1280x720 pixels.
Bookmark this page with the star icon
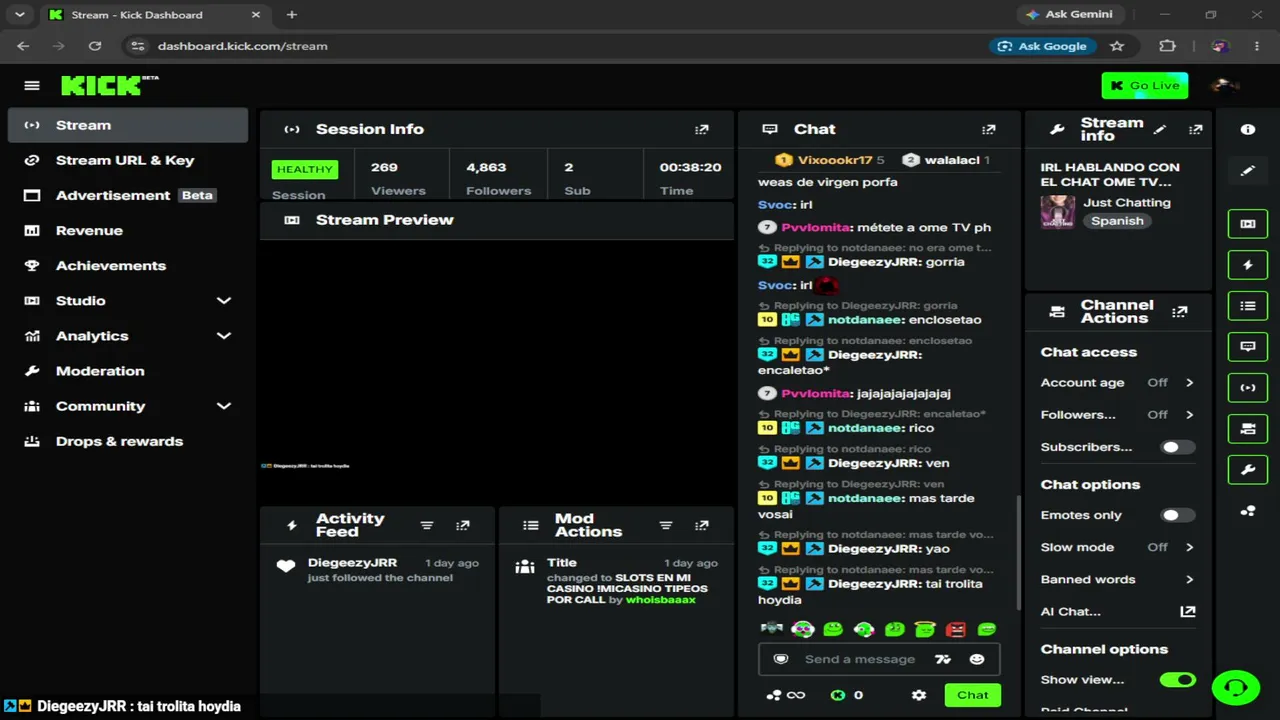coord(1117,46)
